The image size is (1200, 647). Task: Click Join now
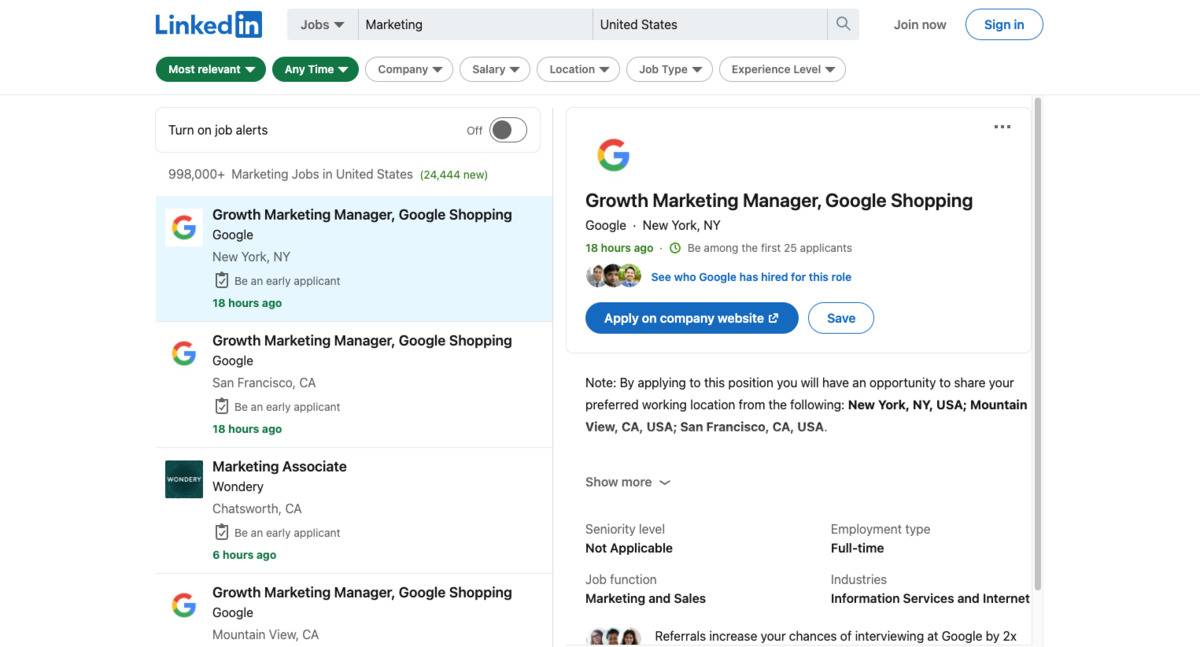pyautogui.click(x=920, y=25)
